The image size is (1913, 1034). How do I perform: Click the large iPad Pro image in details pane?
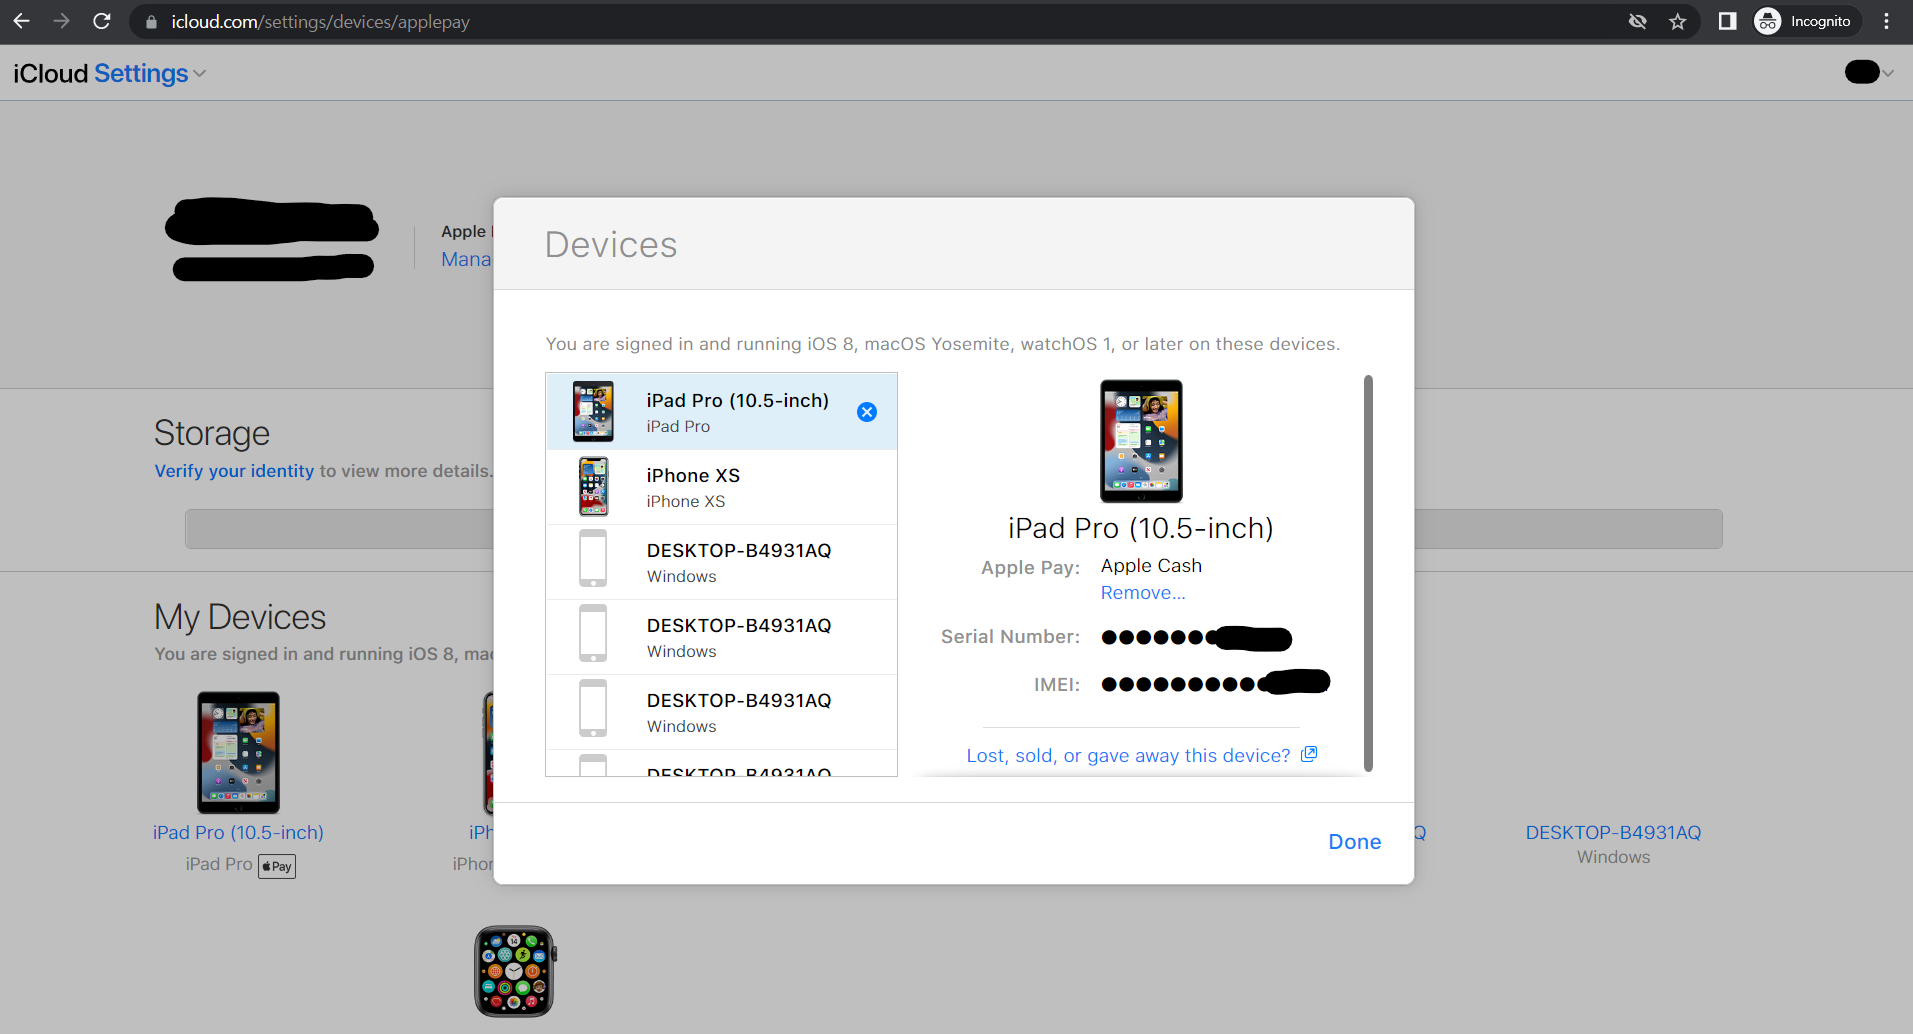point(1141,441)
